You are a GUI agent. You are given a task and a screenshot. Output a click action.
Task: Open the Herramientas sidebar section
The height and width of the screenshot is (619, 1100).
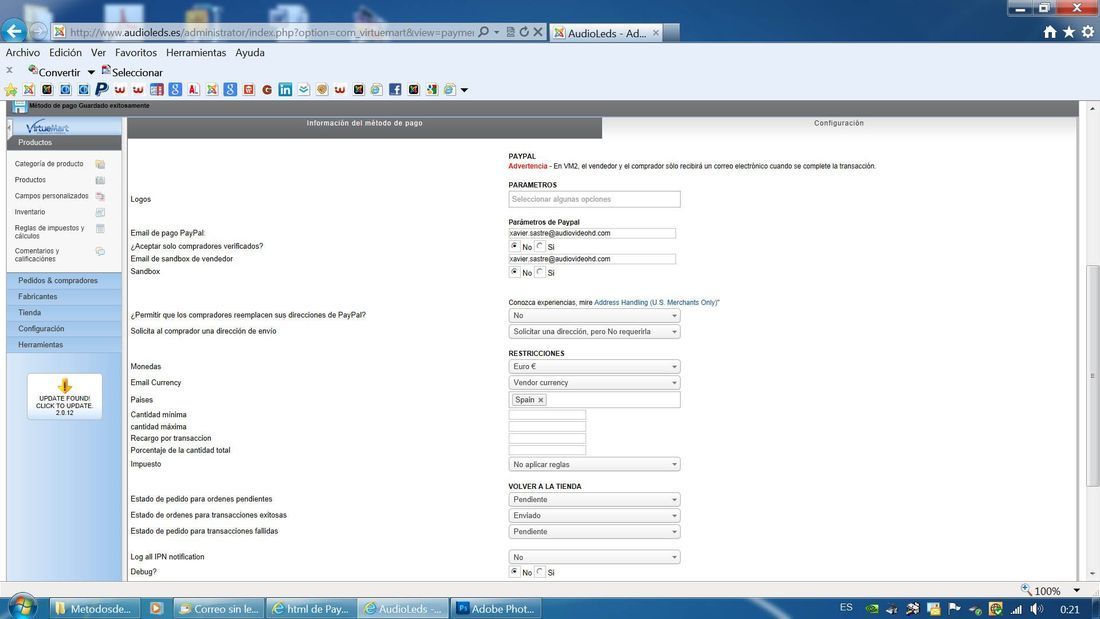click(x=64, y=345)
